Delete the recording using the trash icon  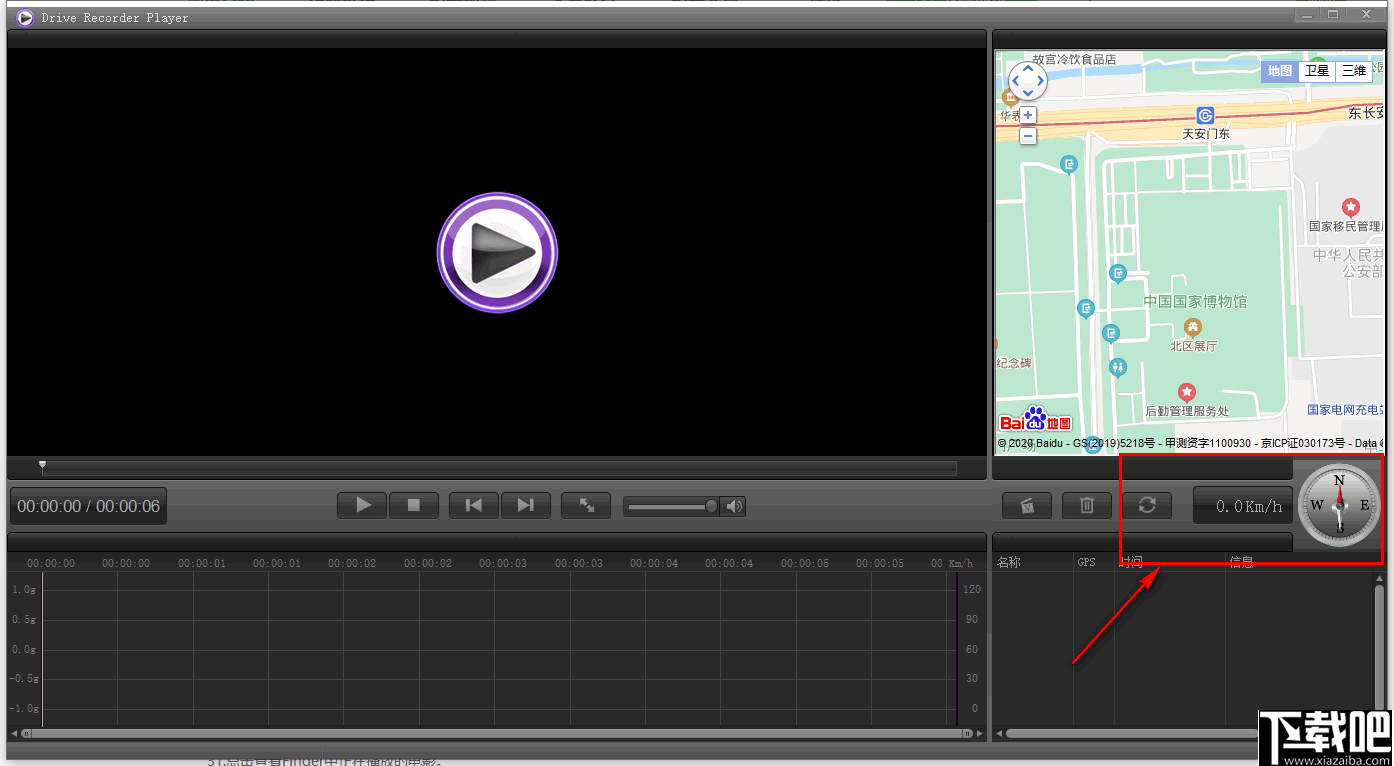[x=1086, y=505]
